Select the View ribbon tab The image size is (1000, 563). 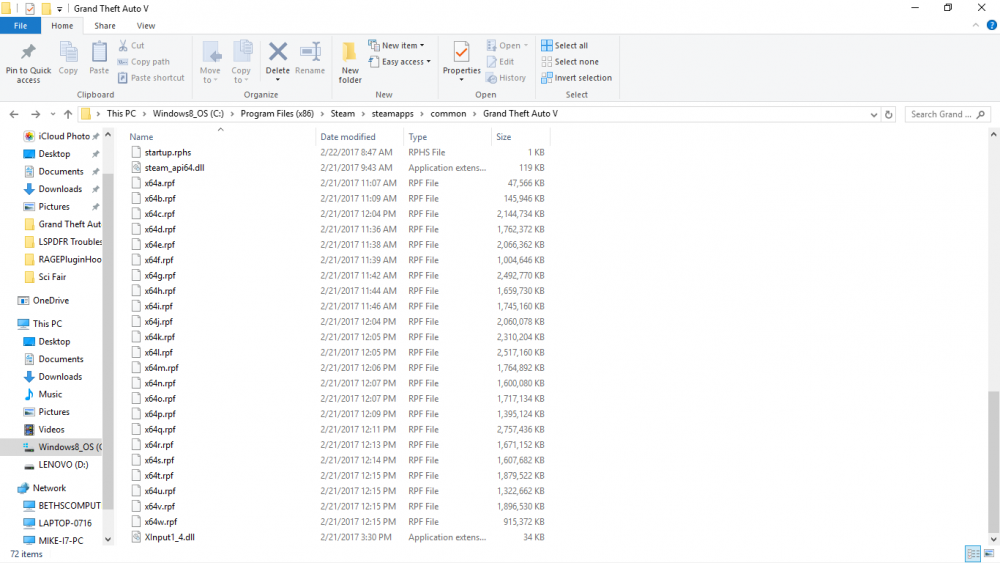145,26
